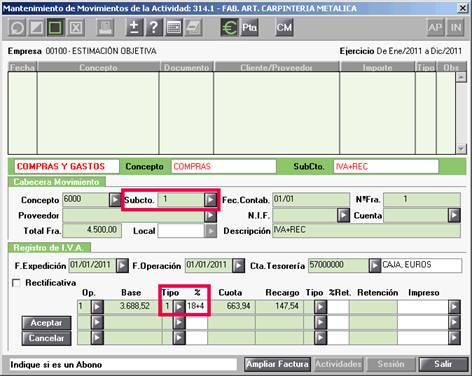The width and height of the screenshot is (472, 376).
Task: Click the Sesión button
Action: coord(391,364)
